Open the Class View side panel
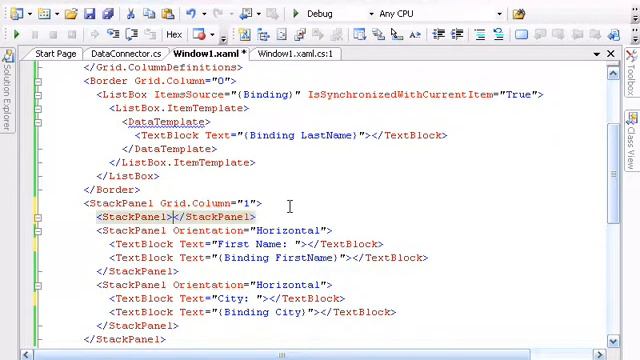Viewport: 640px width, 360px height. [632, 141]
